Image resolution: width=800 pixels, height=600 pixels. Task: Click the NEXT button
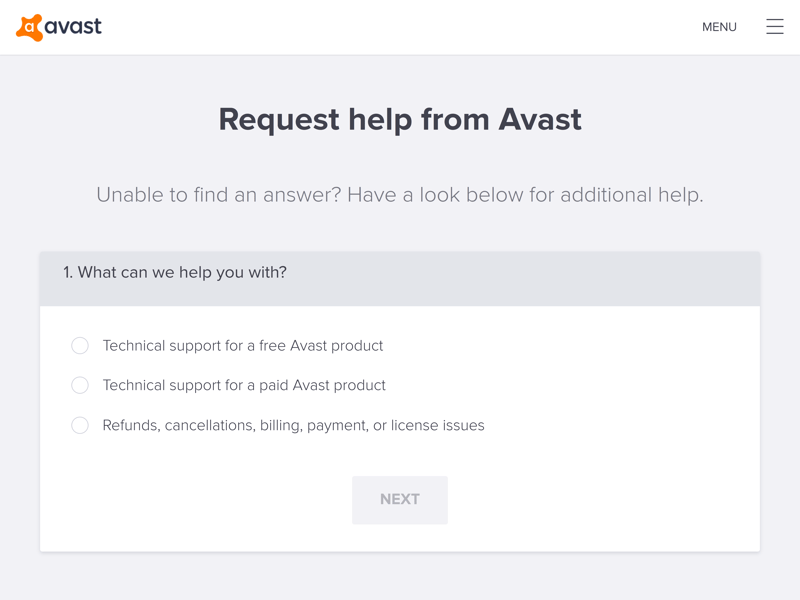[x=399, y=499]
